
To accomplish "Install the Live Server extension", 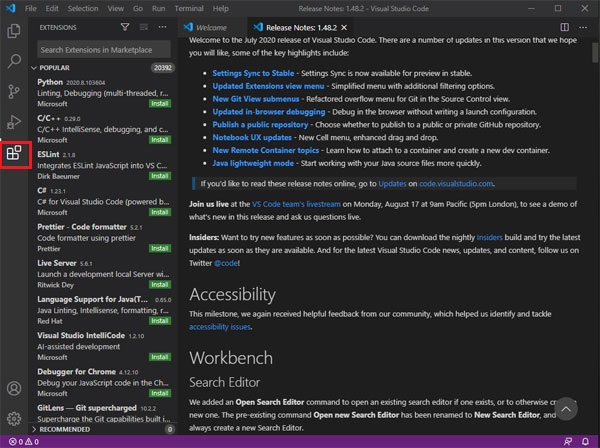I will (160, 285).
